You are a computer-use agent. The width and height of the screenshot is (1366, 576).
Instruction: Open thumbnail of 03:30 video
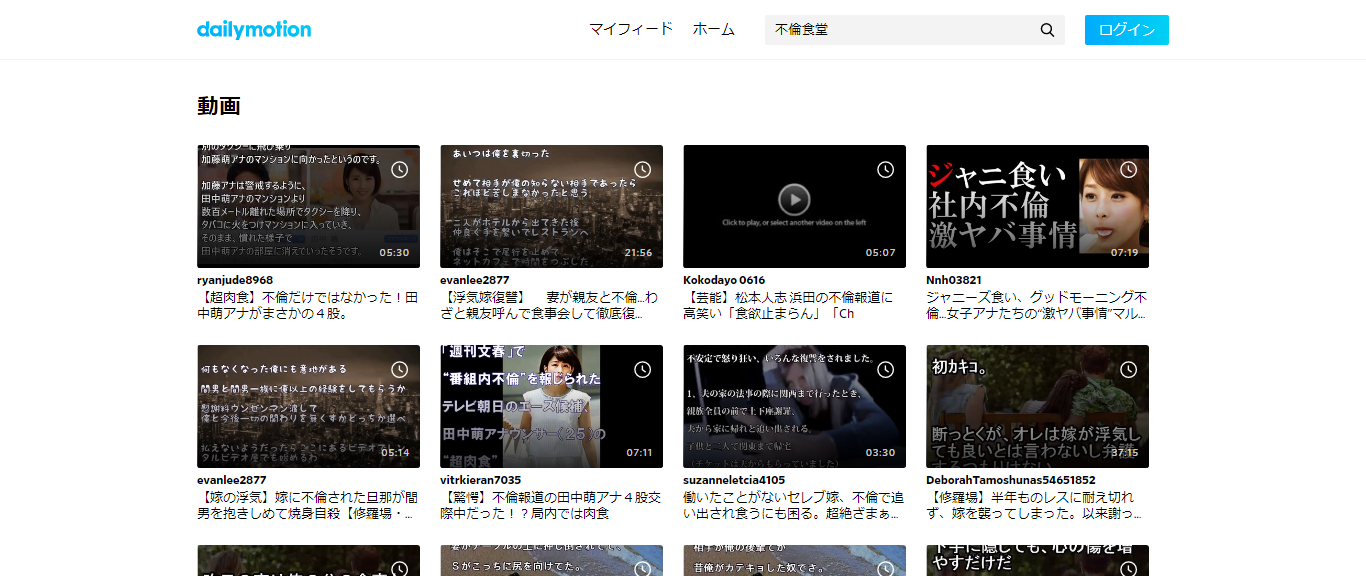794,406
